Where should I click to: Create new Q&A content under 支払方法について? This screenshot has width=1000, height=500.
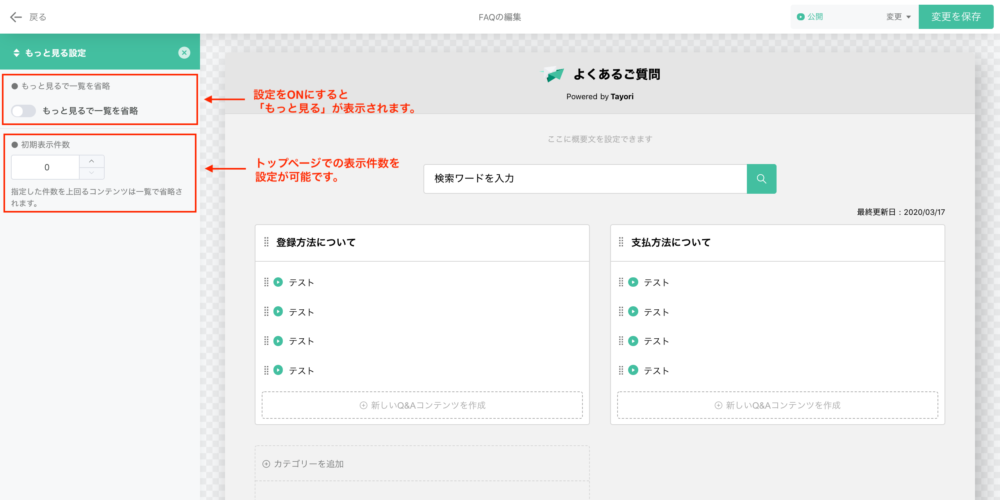(777, 405)
